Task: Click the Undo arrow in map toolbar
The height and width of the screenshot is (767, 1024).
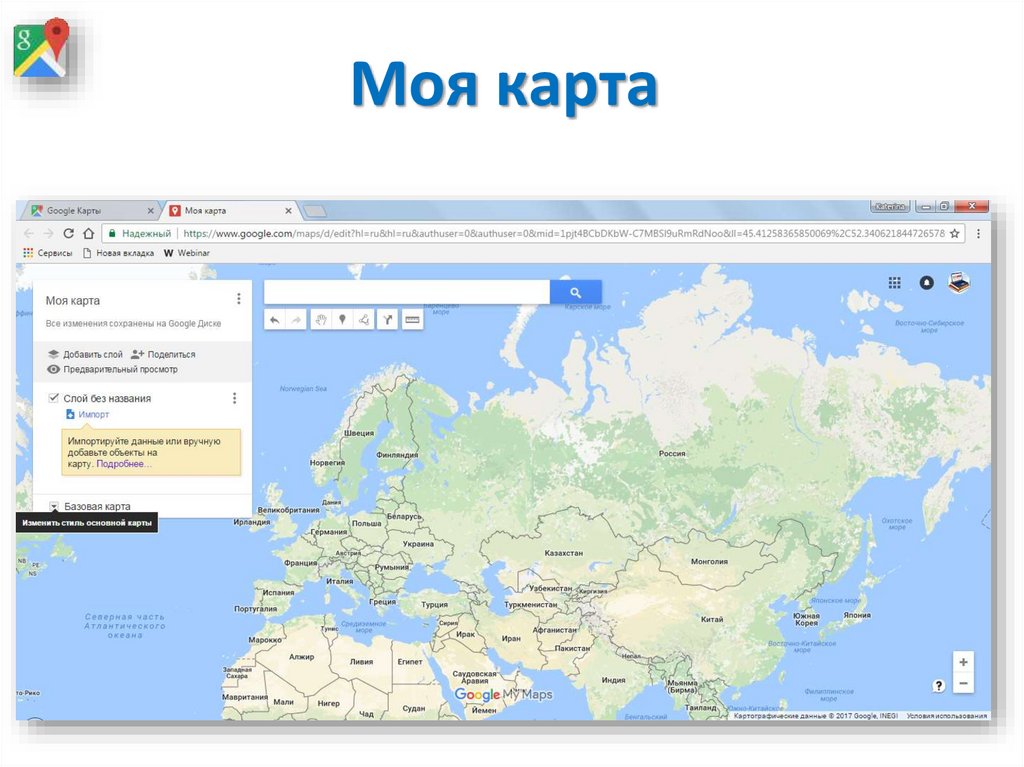Action: pos(275,319)
